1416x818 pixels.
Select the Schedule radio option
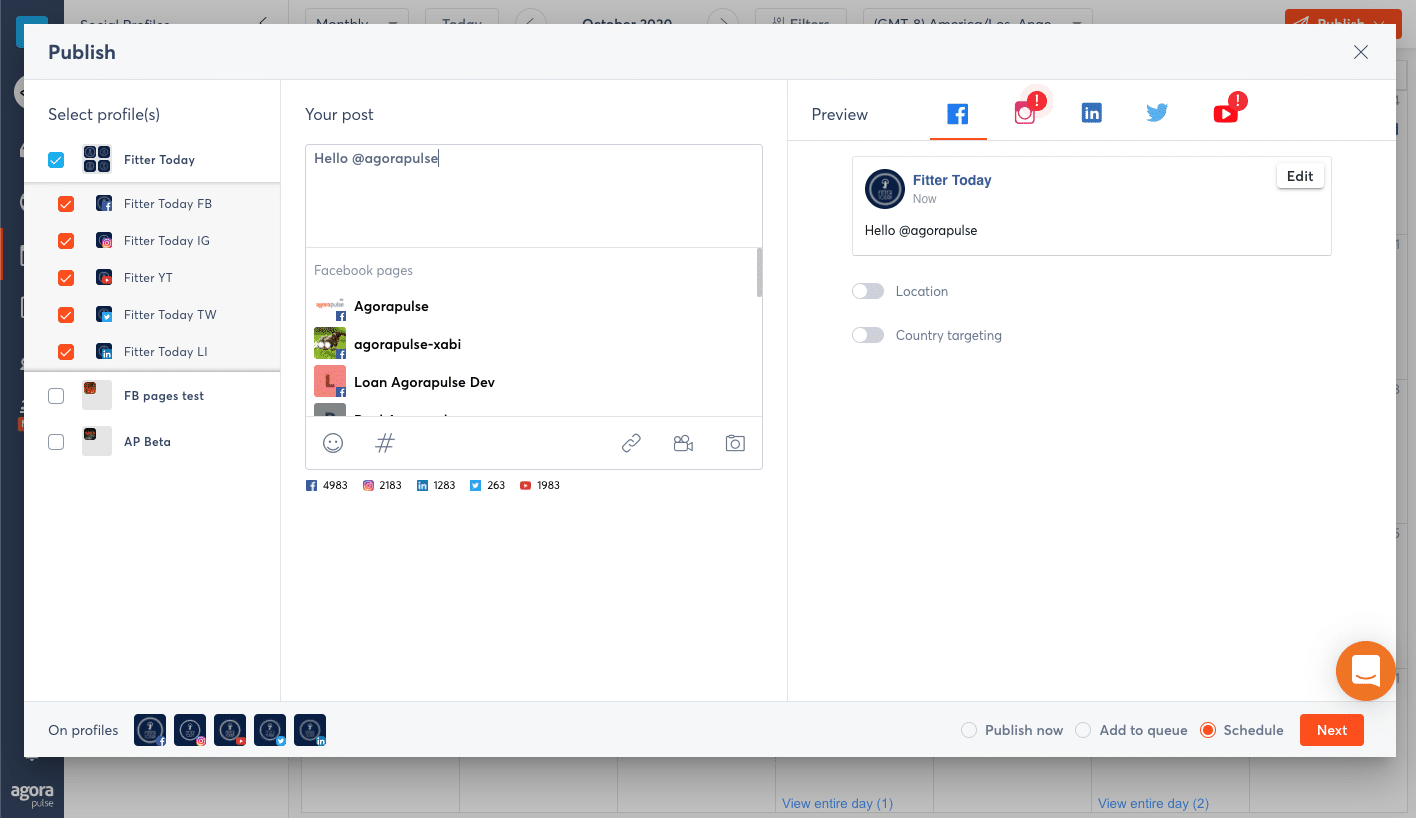pyautogui.click(x=1207, y=730)
